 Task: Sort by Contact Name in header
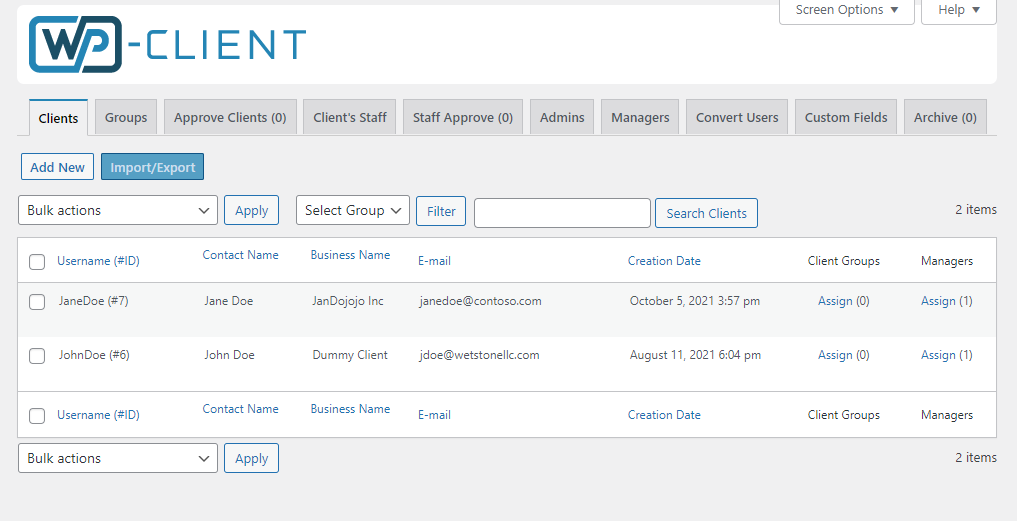click(241, 255)
